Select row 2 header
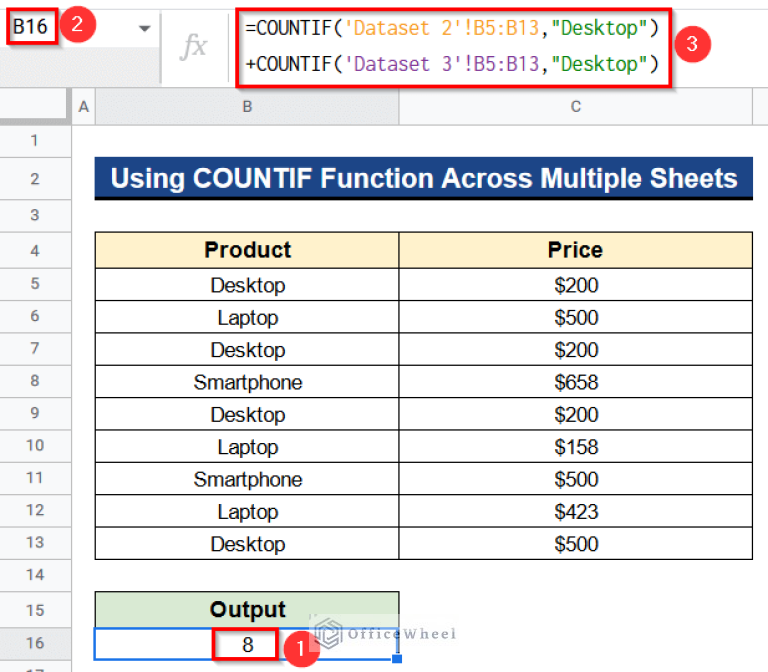768x672 pixels. pyautogui.click(x=35, y=179)
